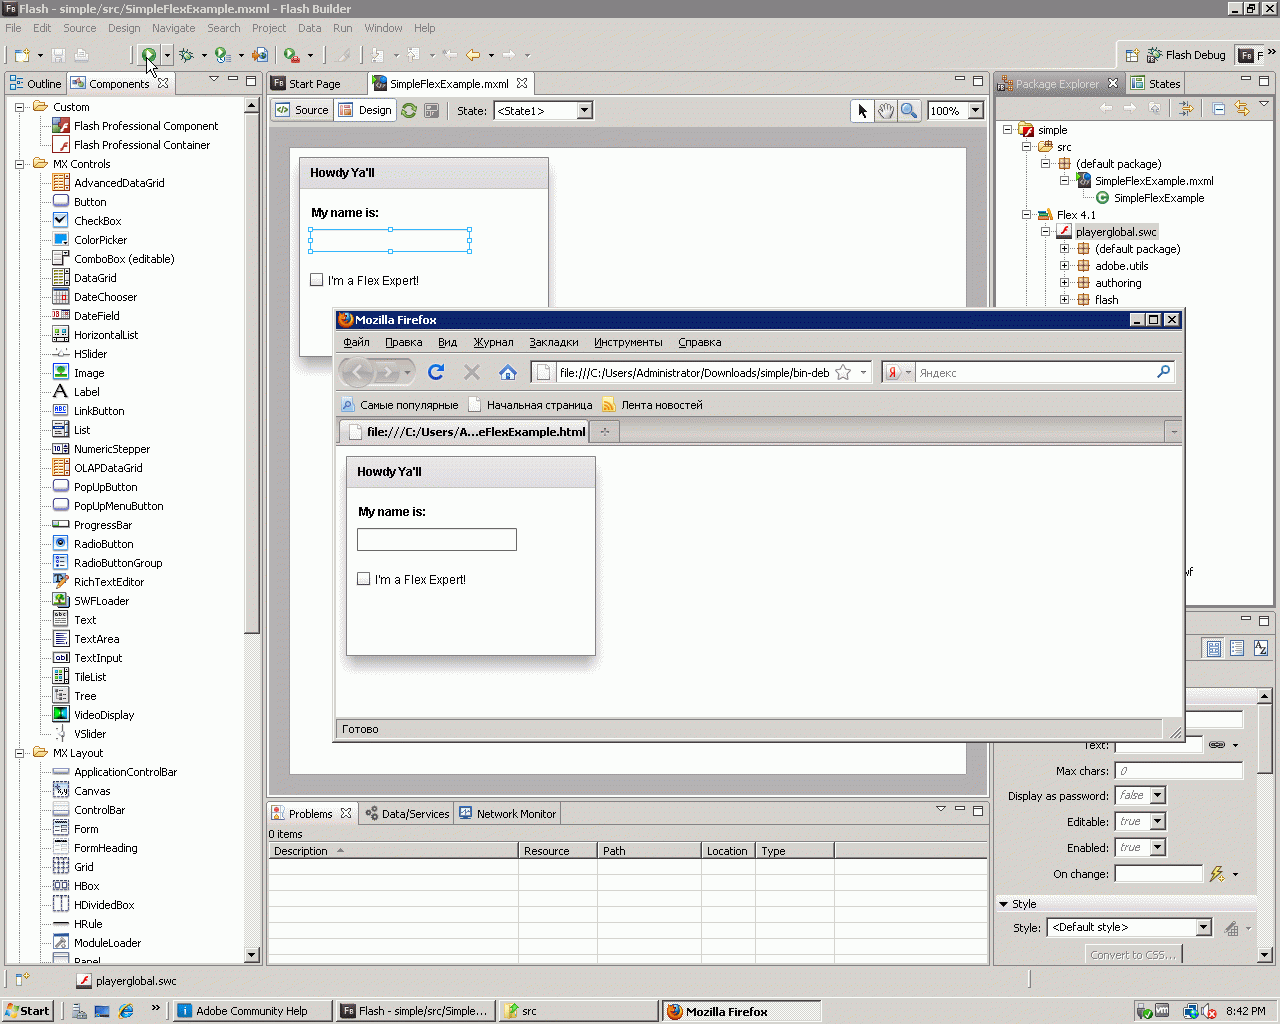Switch to the Outline tab
Image resolution: width=1280 pixels, height=1024 pixels.
pos(36,84)
